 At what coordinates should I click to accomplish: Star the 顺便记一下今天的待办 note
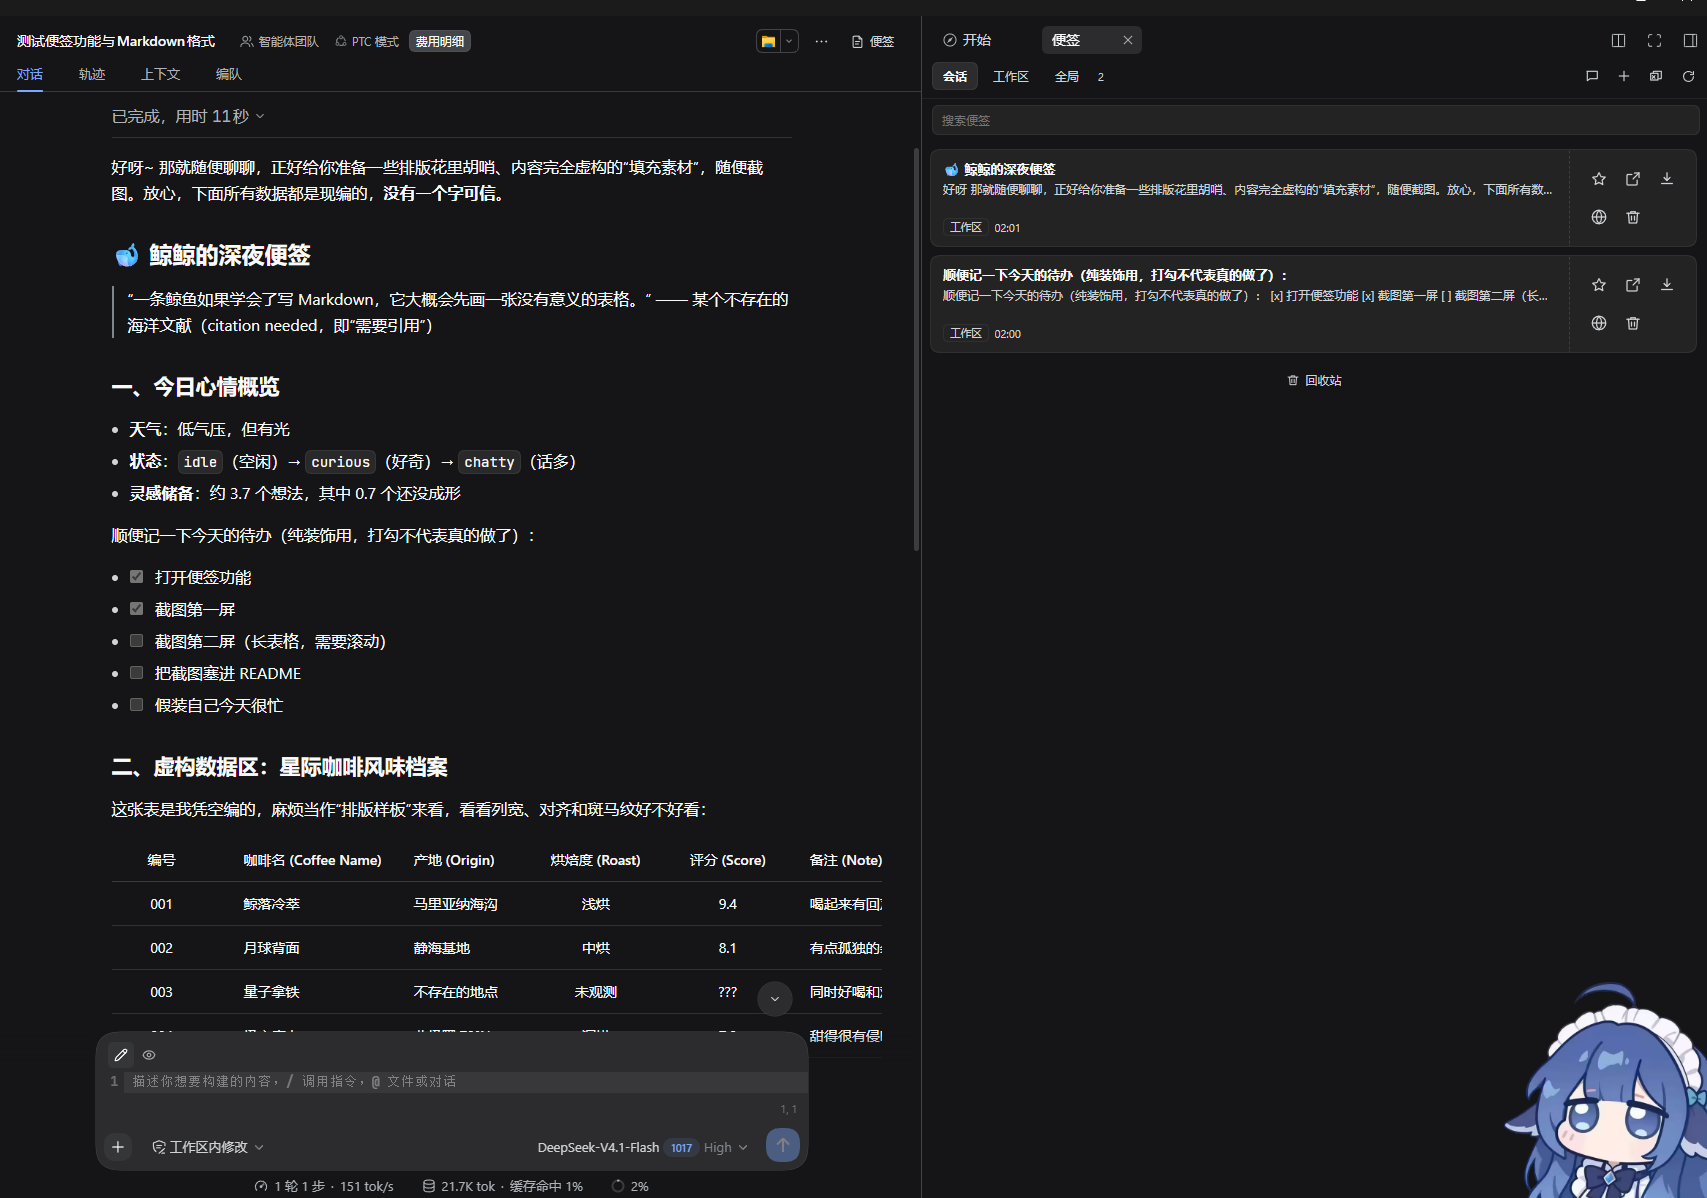tap(1599, 285)
